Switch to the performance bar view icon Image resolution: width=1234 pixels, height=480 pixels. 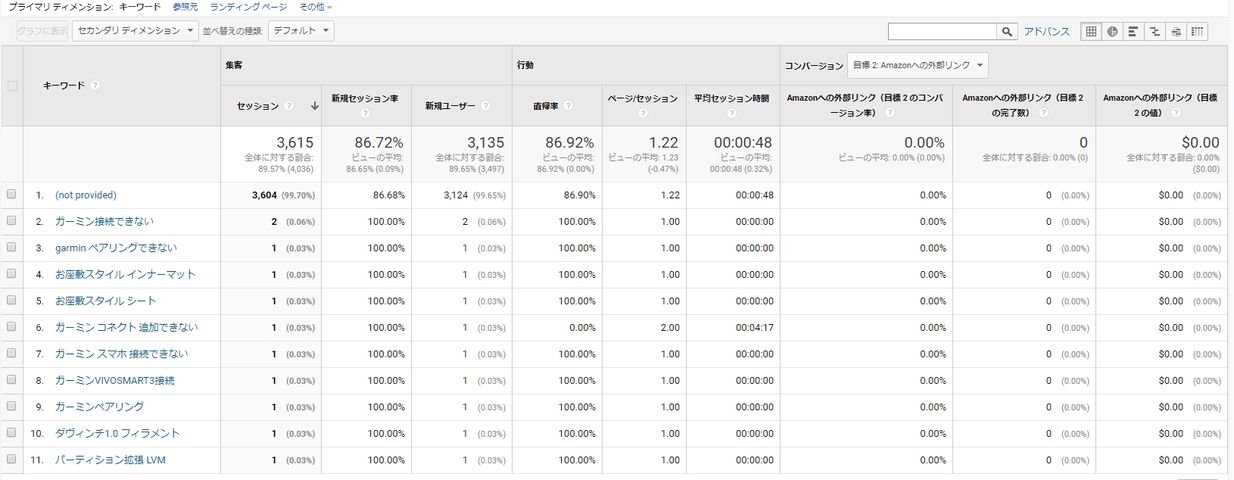[1133, 31]
